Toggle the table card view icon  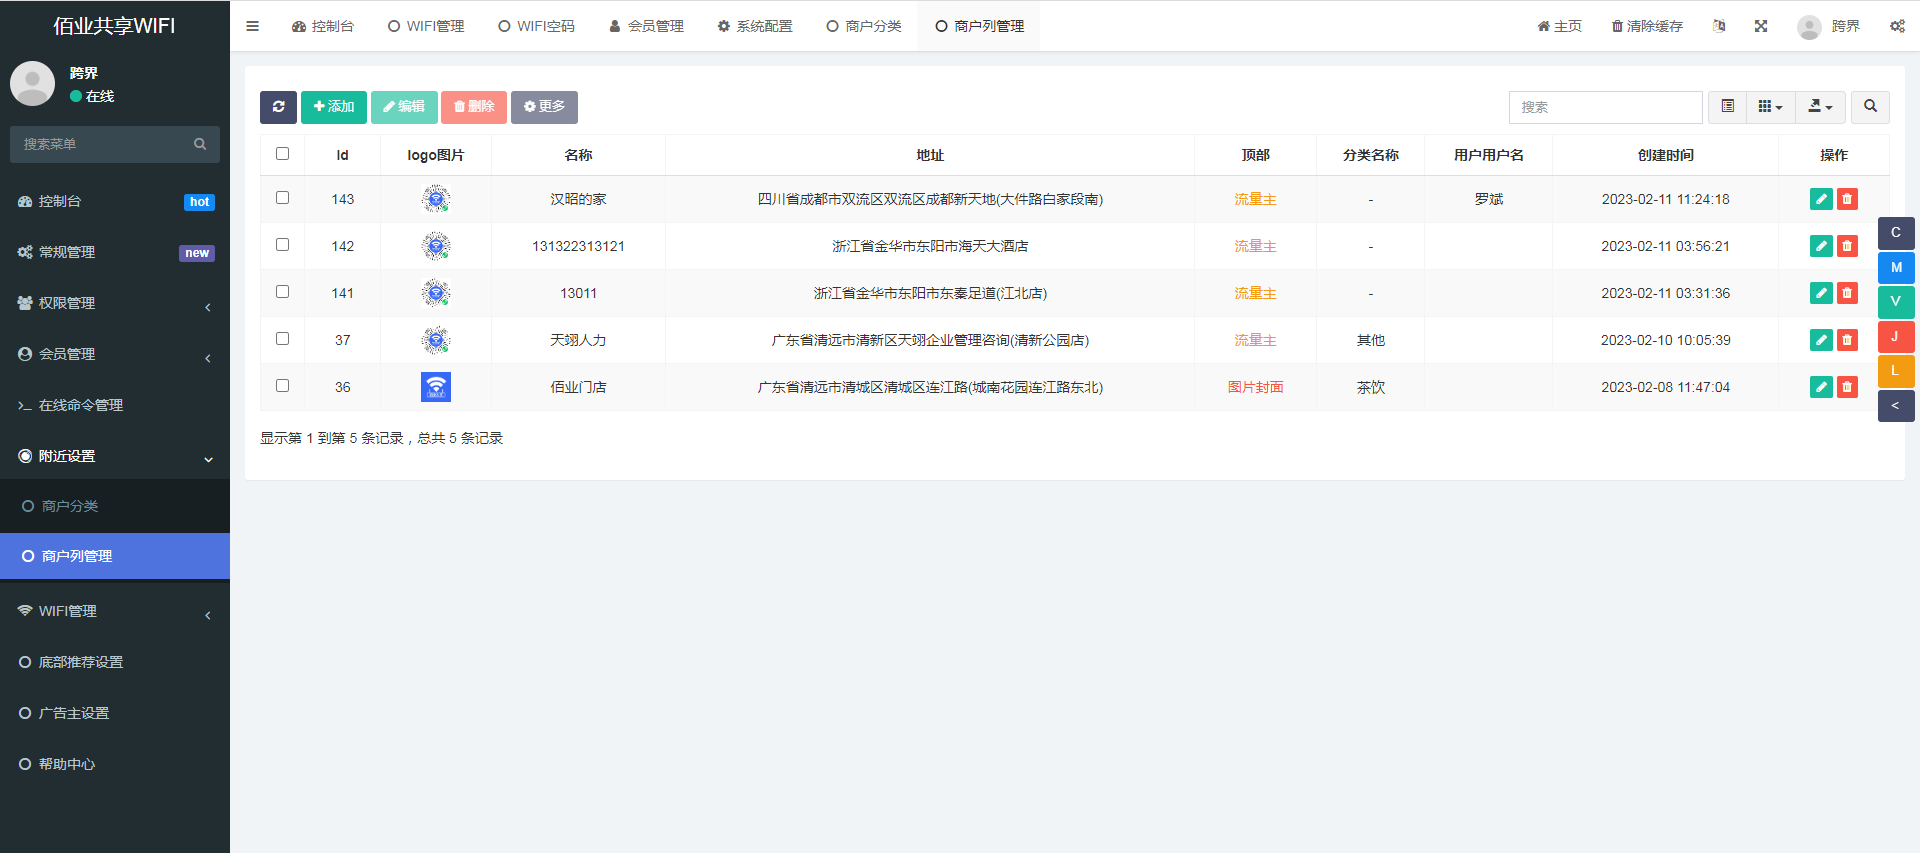1727,107
